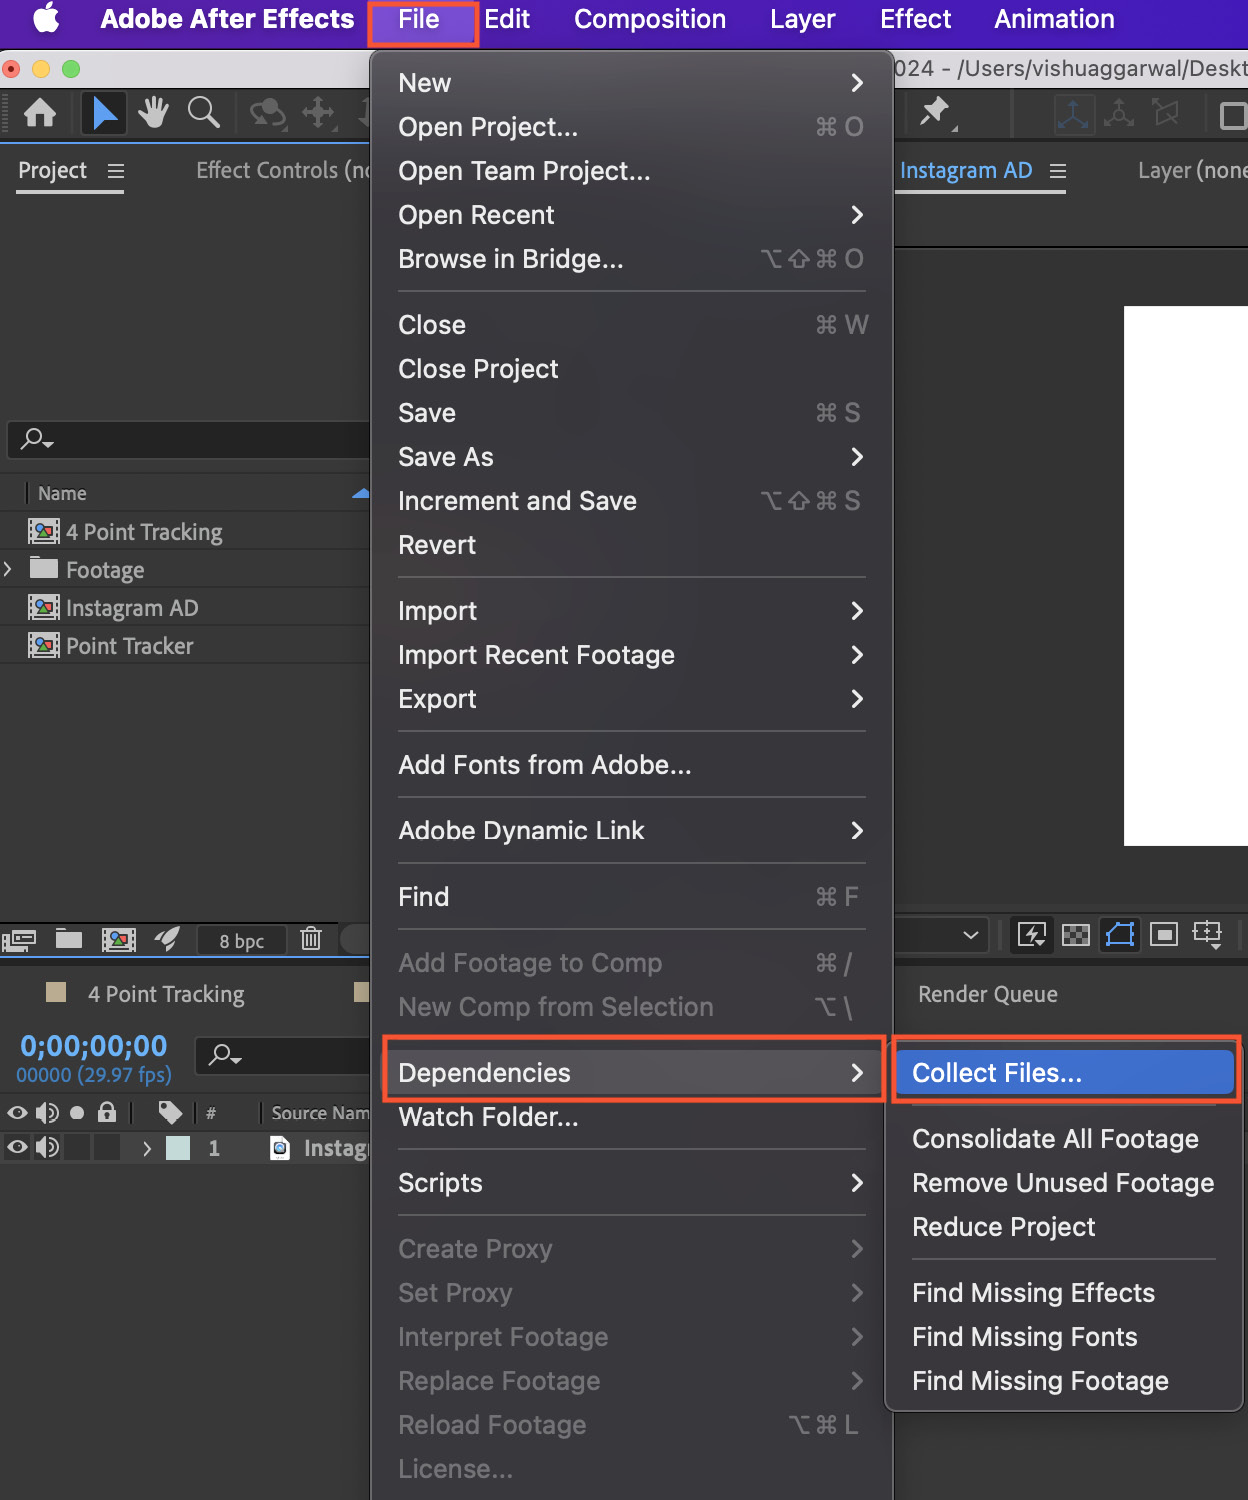
Task: Mute layer 1 audio speaker toggle
Action: coord(47,1147)
